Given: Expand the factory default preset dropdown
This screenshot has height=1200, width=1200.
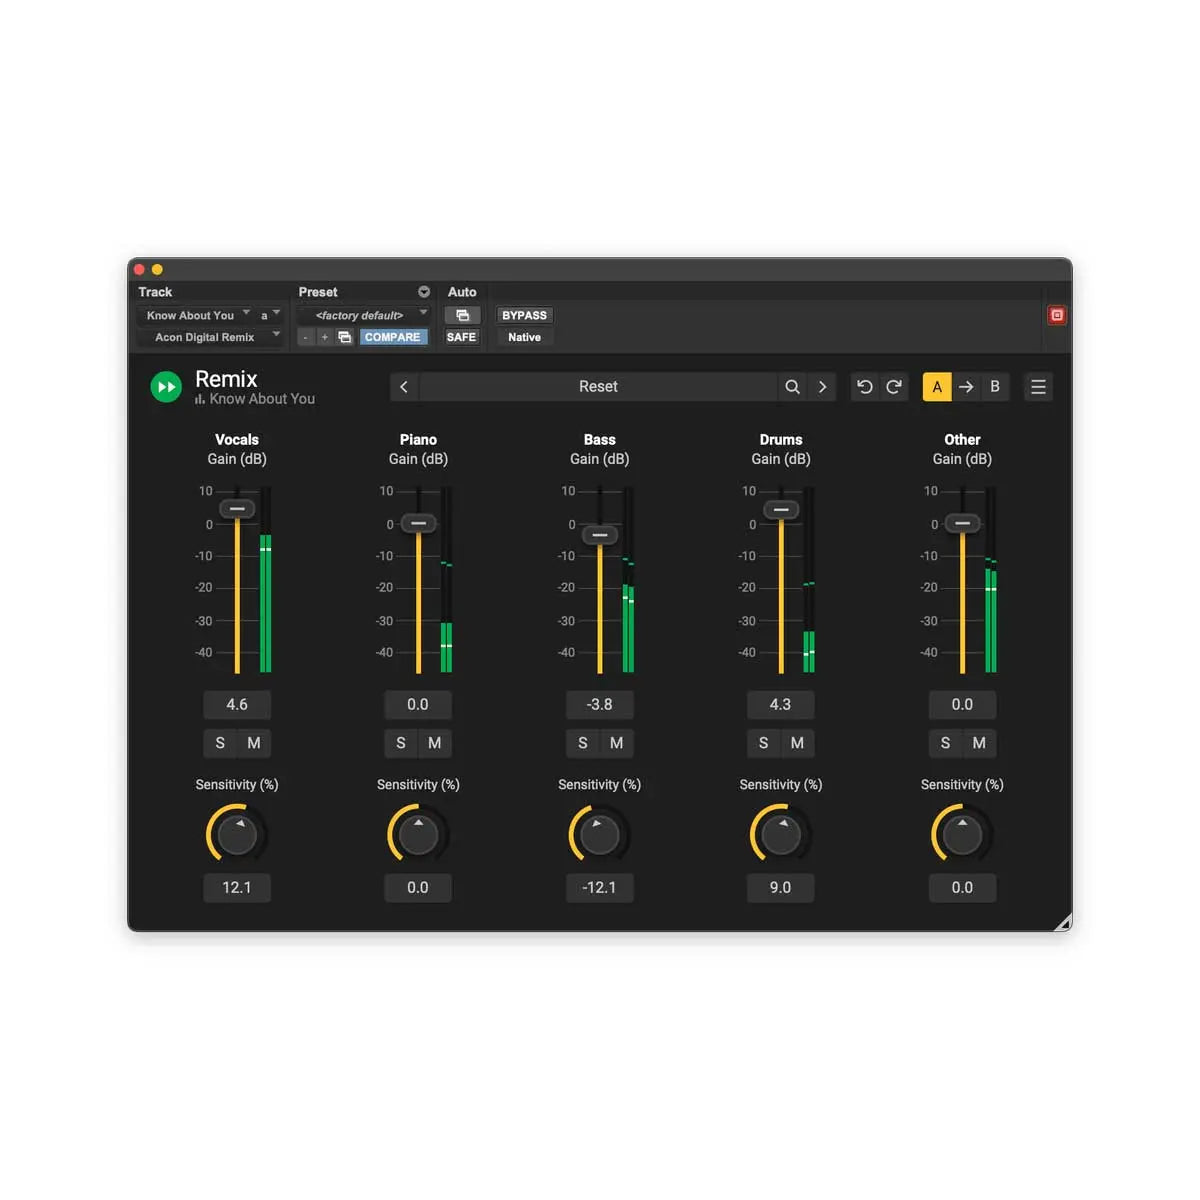Looking at the screenshot, I should 364,315.
